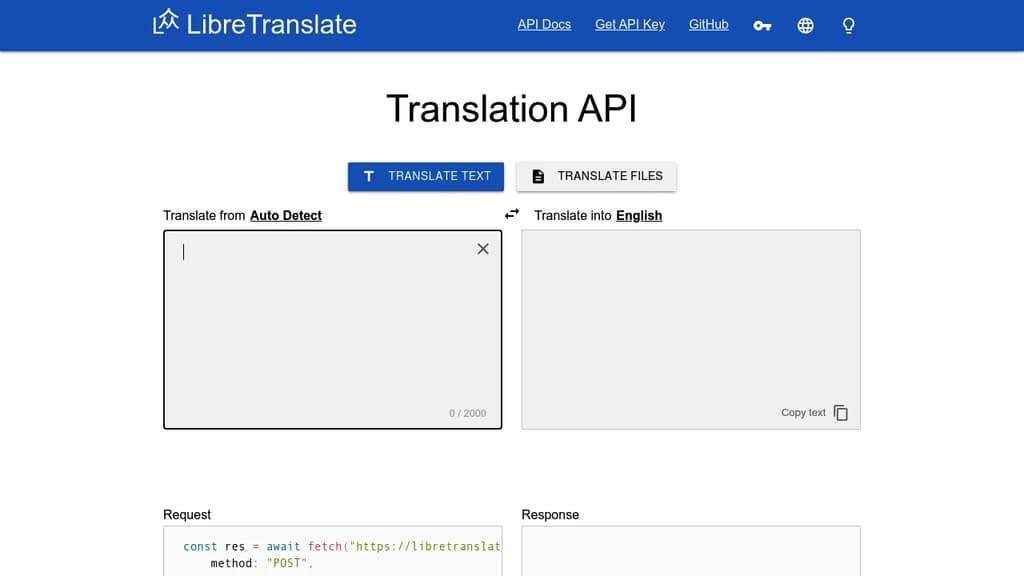Screen dimensions: 1024x576
Task: Open the globe language icon
Action: [x=805, y=25]
